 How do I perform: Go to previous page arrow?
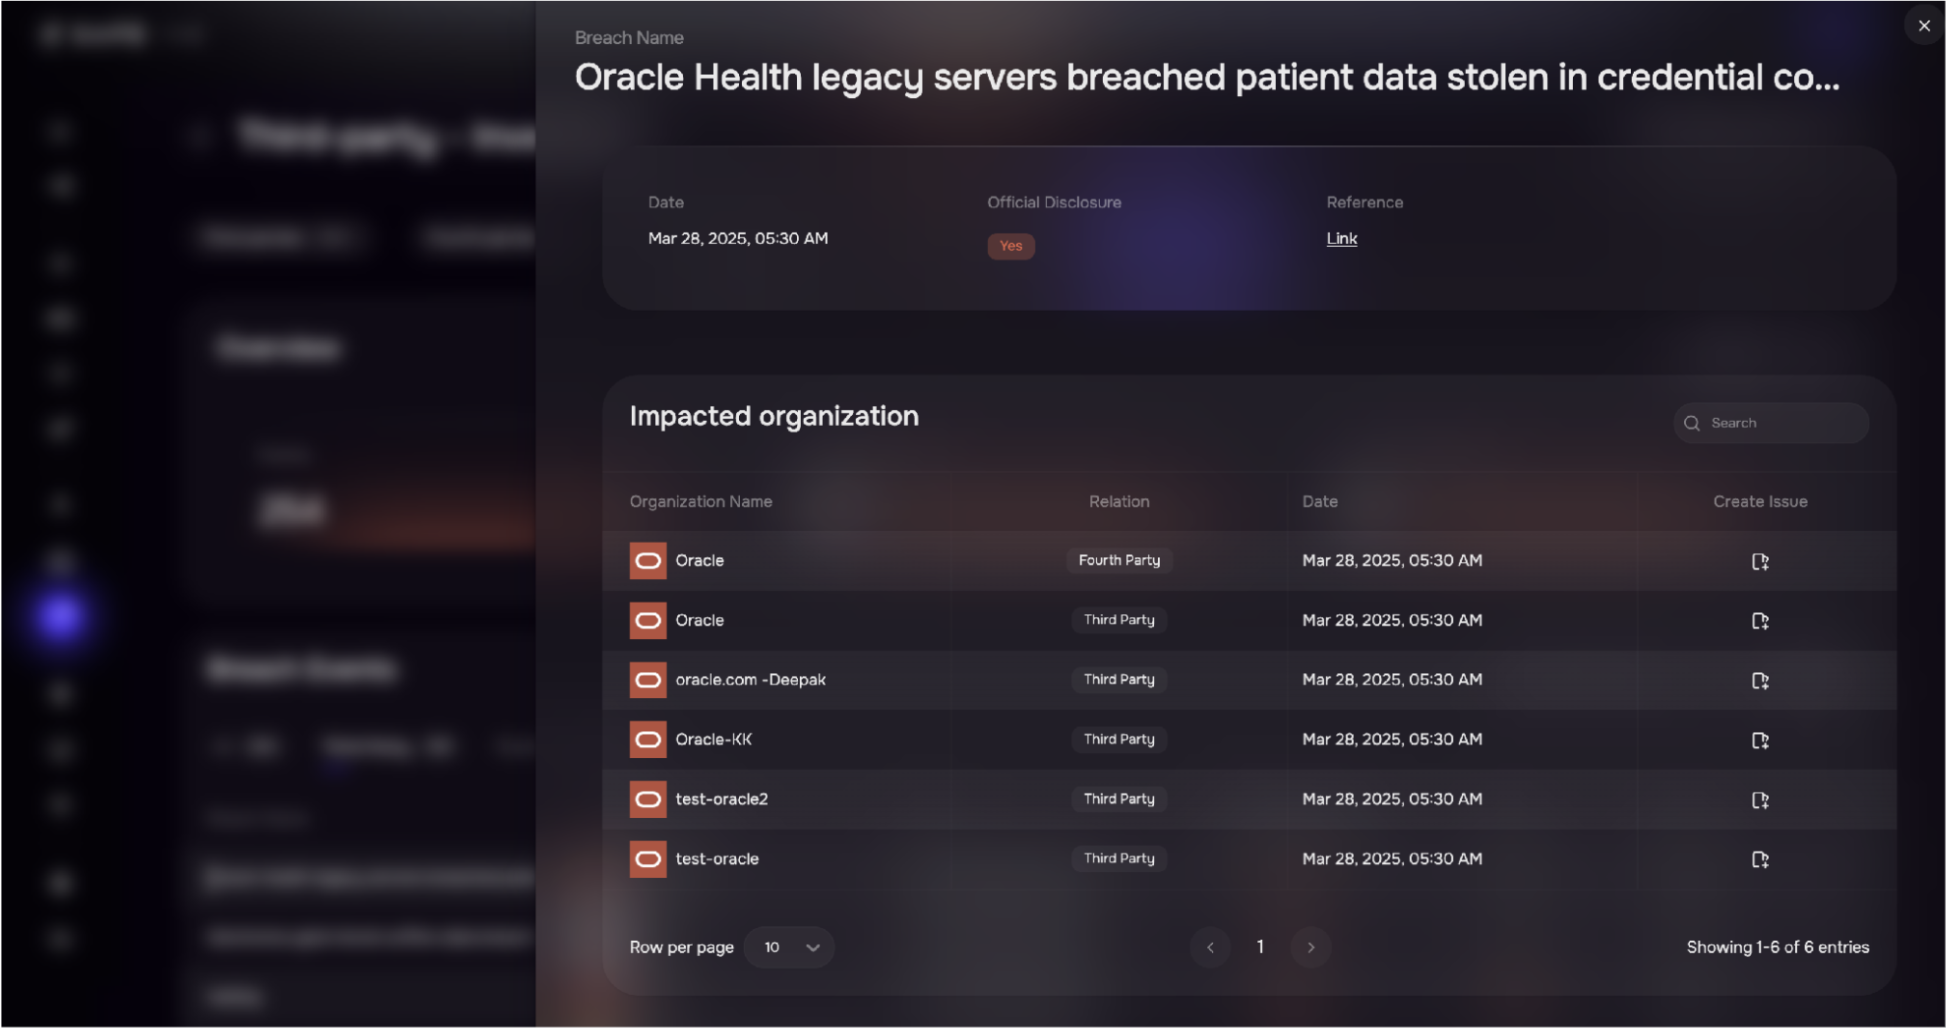pos(1210,947)
